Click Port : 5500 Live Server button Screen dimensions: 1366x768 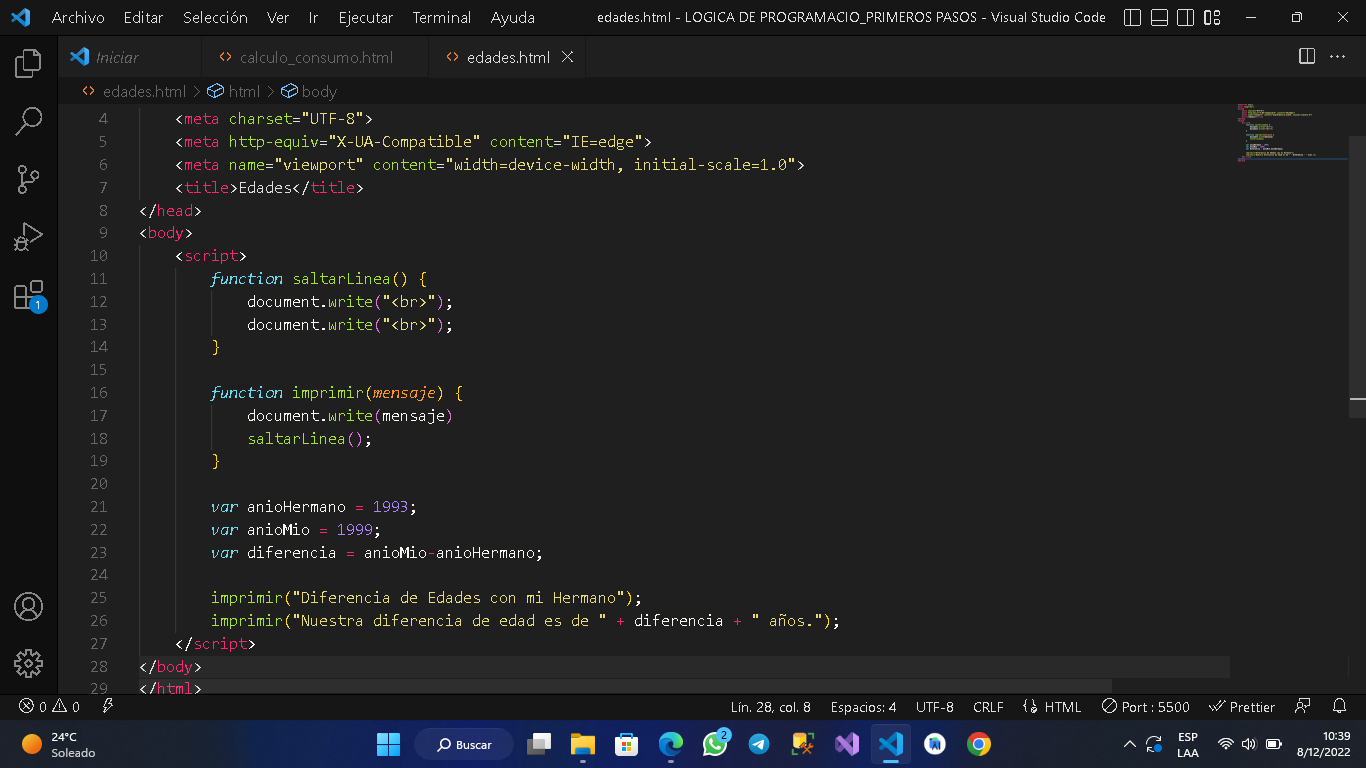click(1145, 706)
